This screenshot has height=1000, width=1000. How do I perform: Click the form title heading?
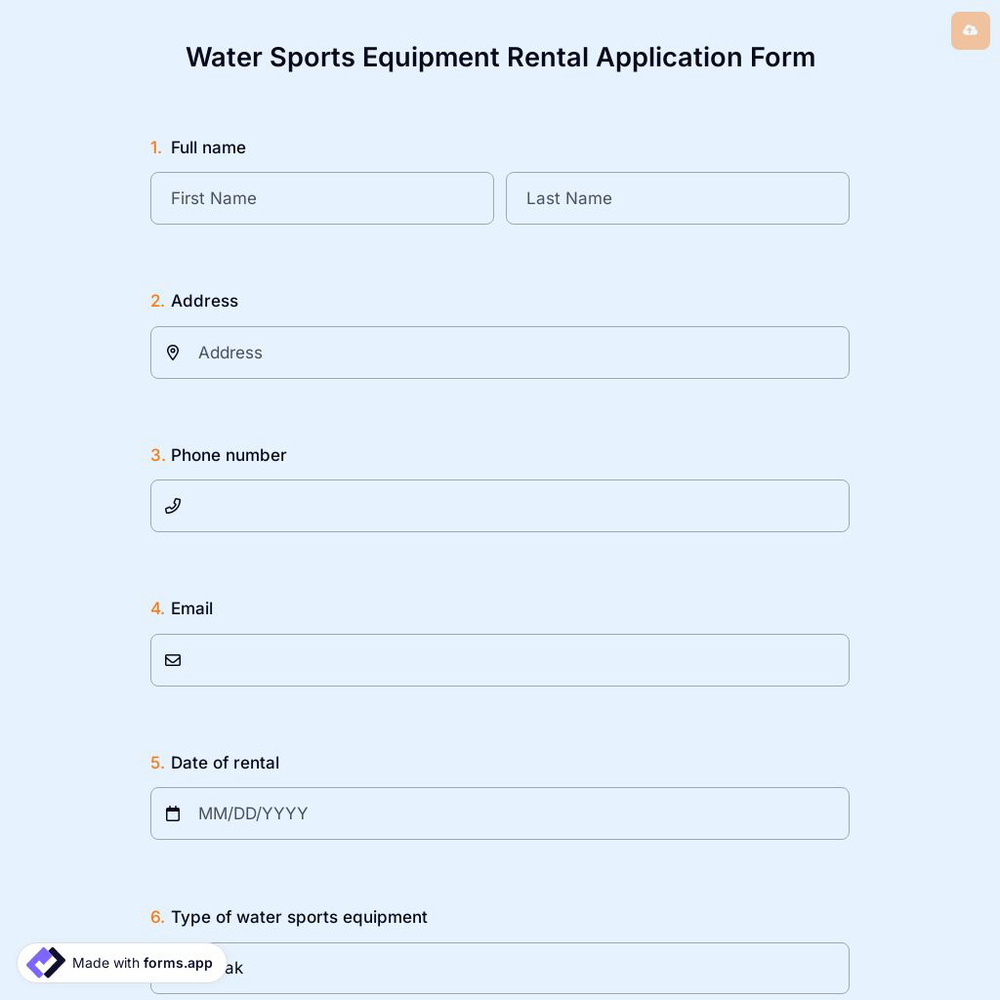click(500, 57)
